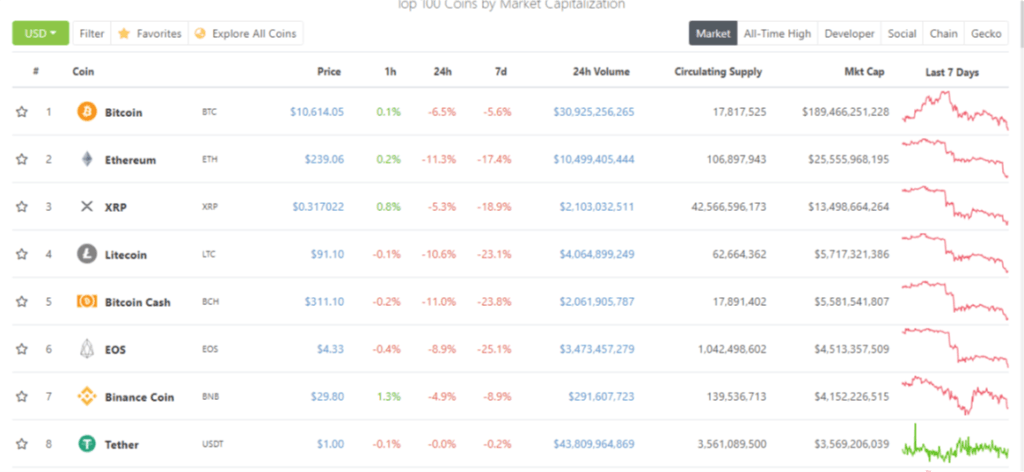The image size is (1024, 472).
Task: Click the Last 7 Days column header
Action: pyautogui.click(x=952, y=72)
